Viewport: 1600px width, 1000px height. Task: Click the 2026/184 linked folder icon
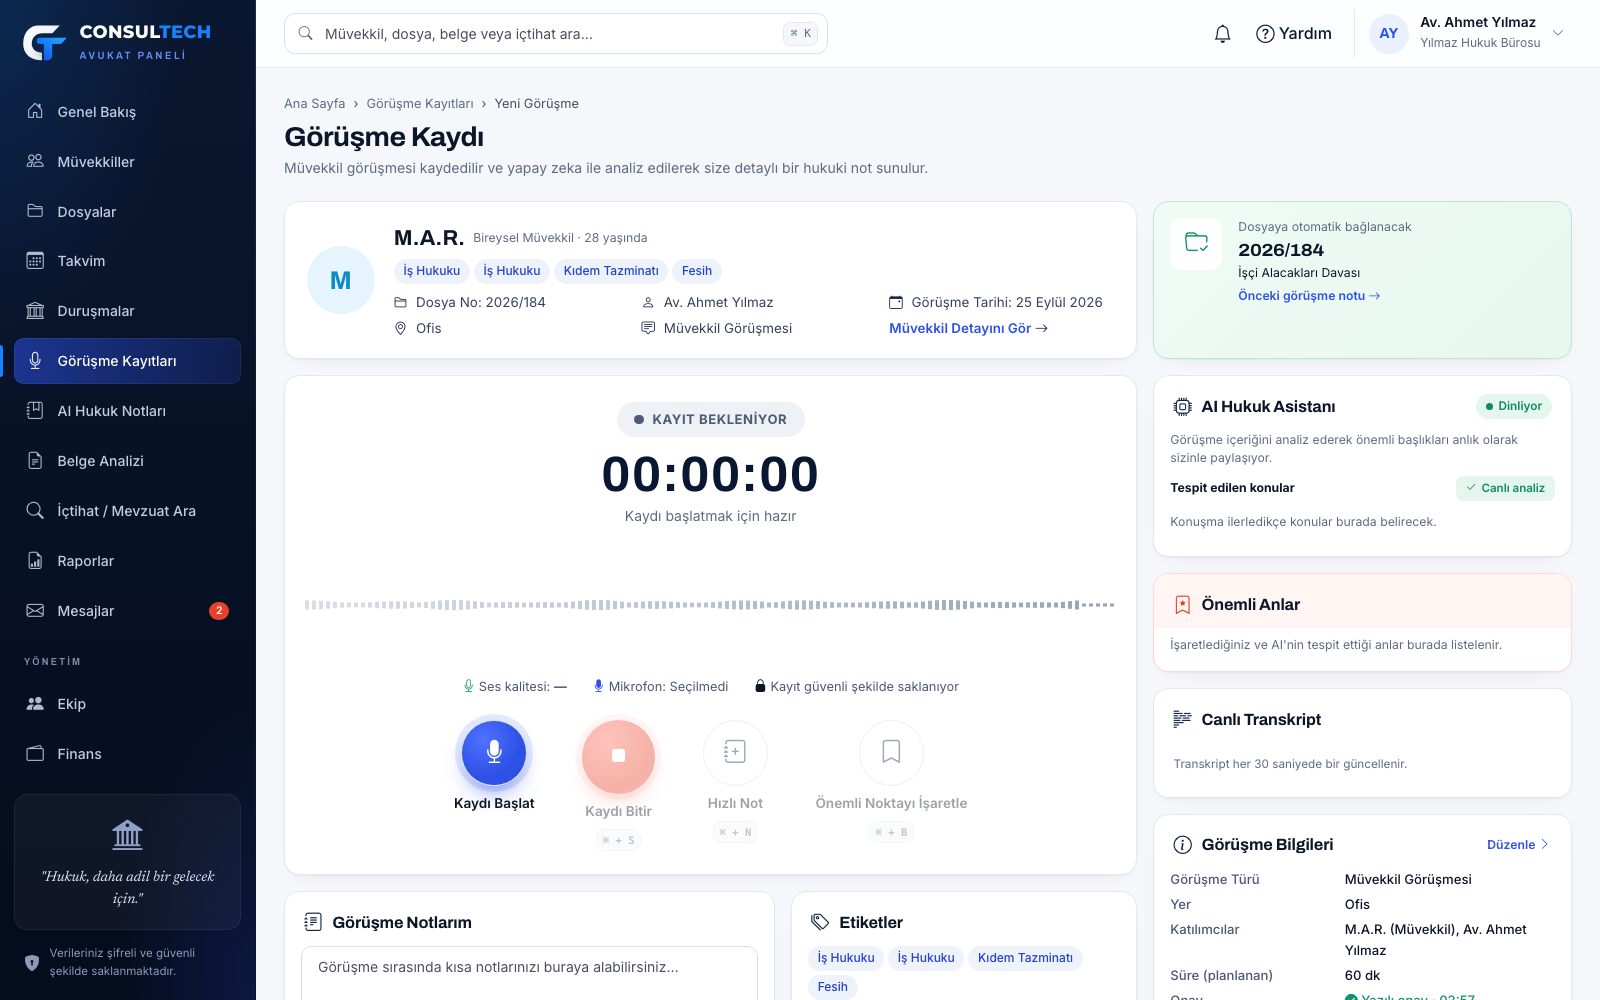tap(1196, 243)
